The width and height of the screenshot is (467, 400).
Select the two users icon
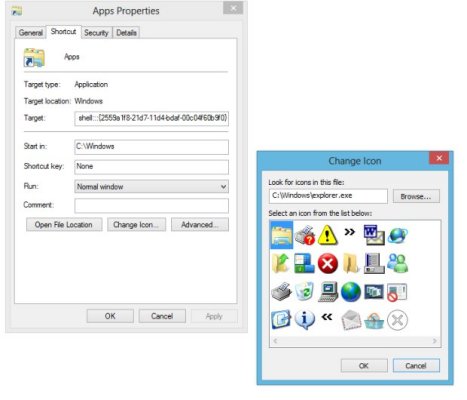click(397, 263)
